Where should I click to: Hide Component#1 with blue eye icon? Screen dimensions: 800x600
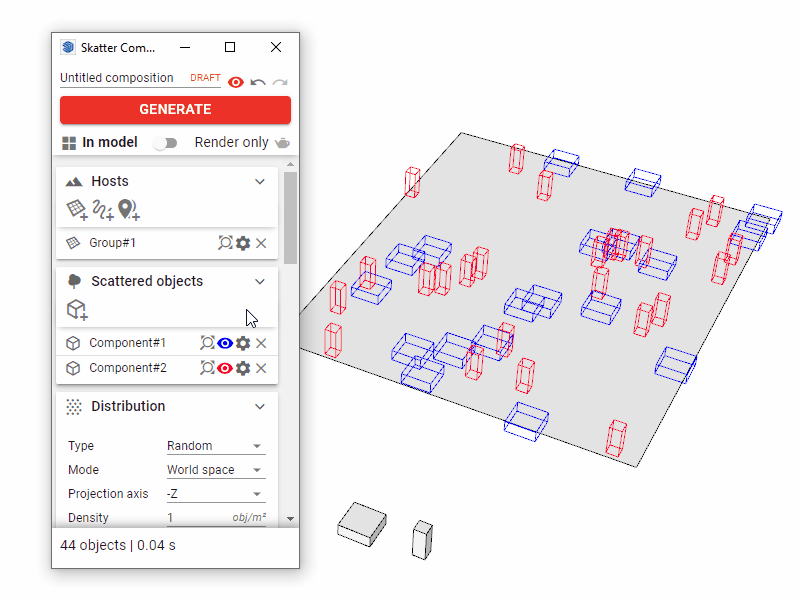(225, 343)
